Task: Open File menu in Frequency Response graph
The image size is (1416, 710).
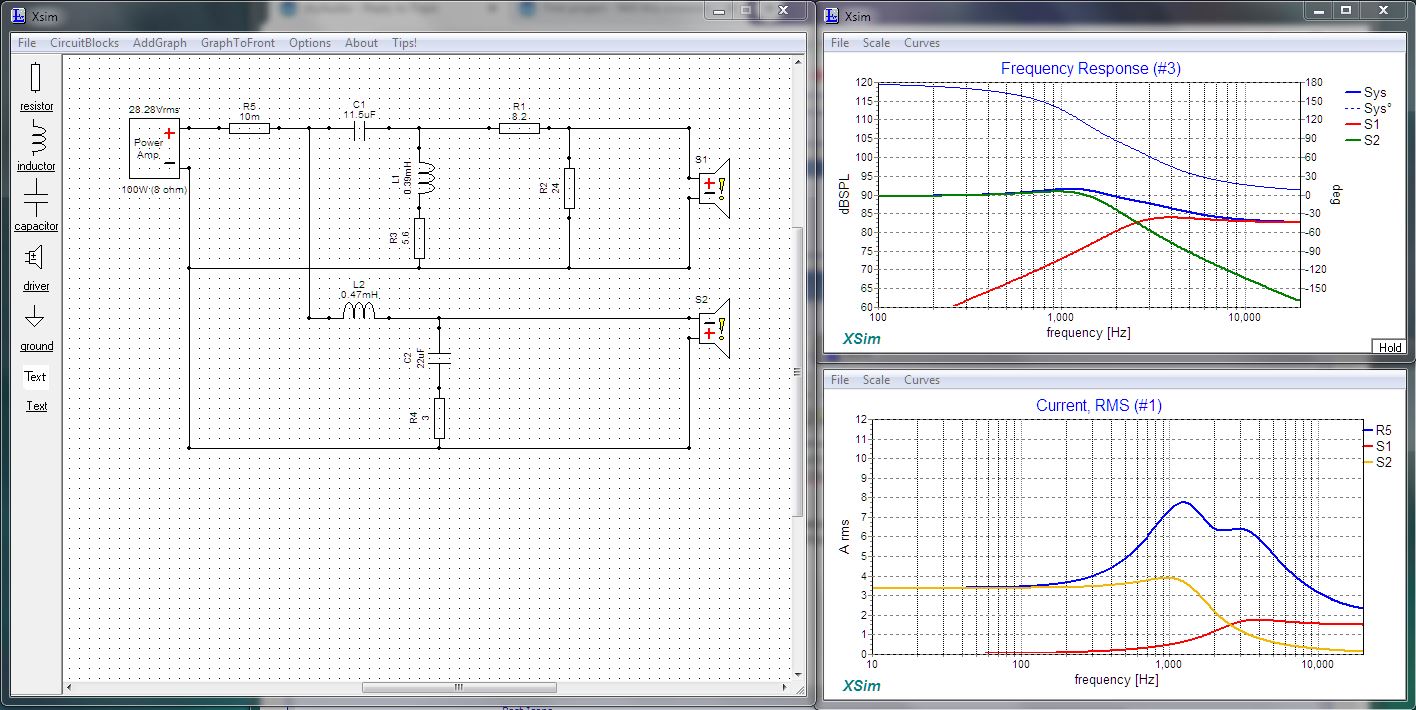Action: coord(840,43)
